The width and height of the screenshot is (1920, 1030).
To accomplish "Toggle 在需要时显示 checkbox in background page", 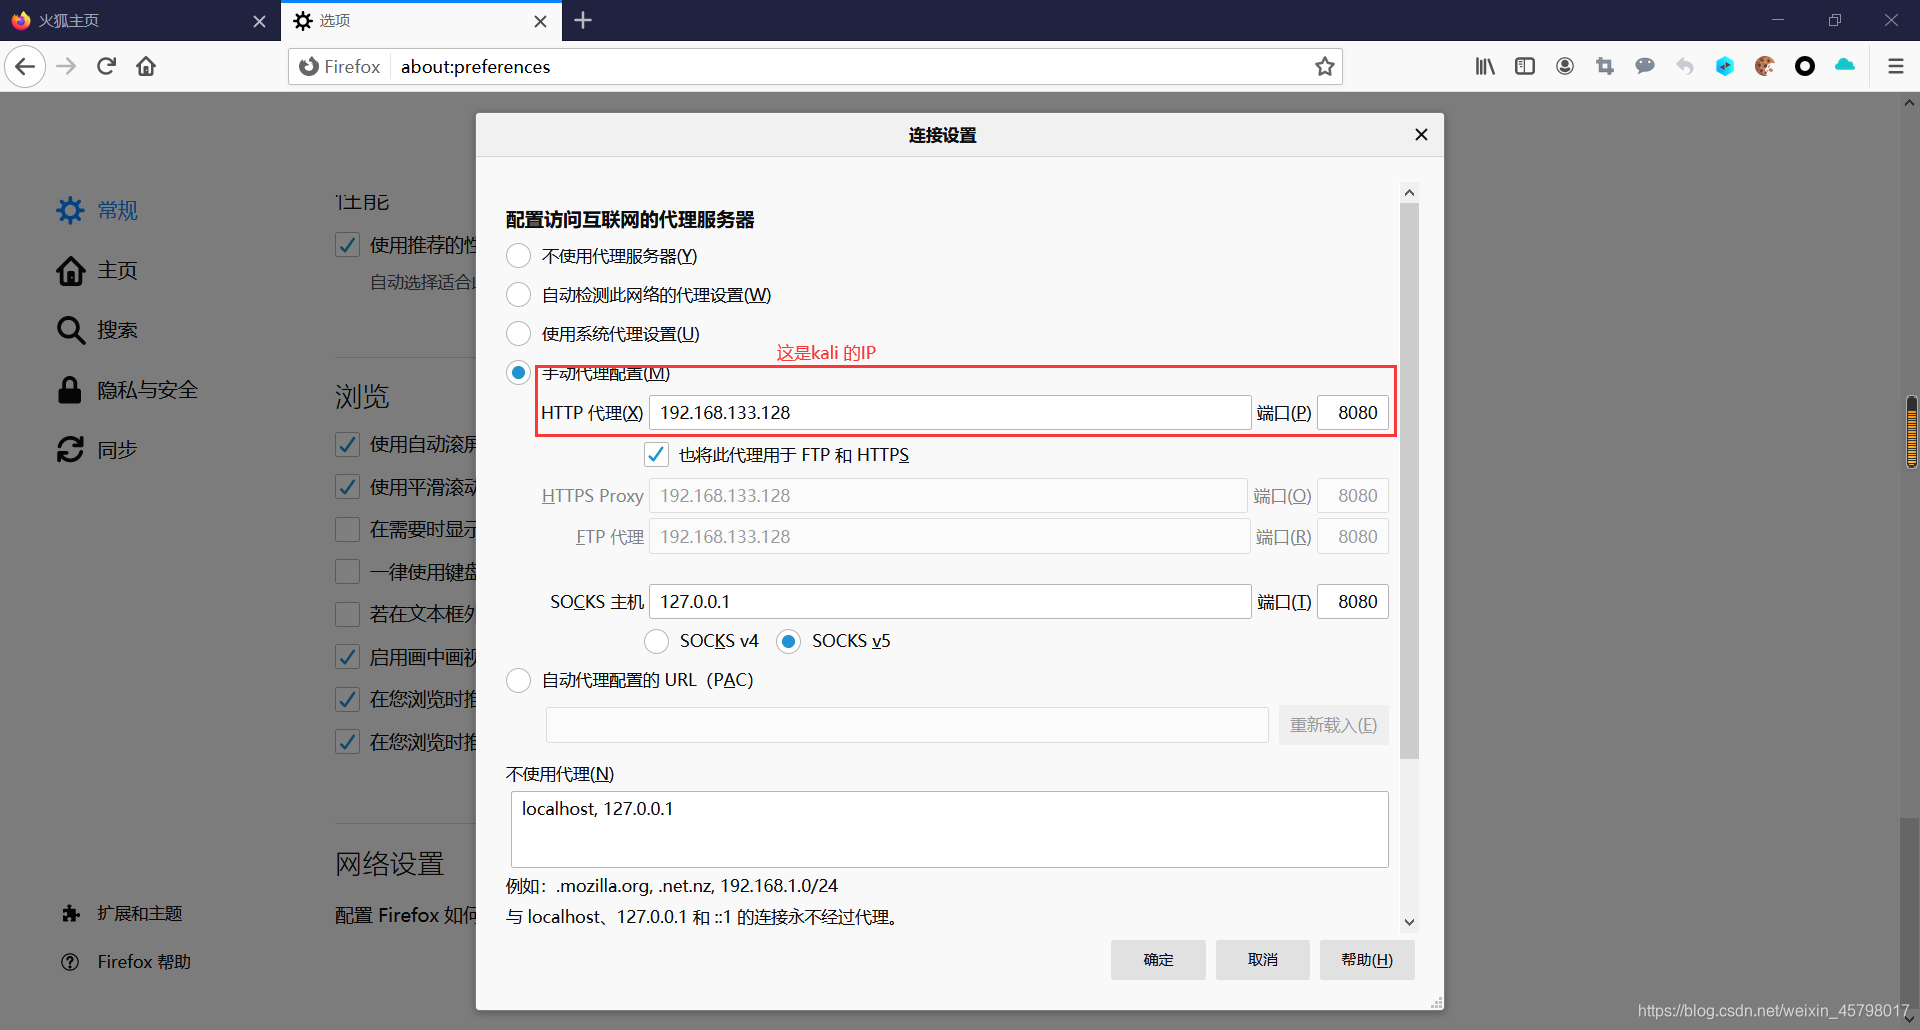I will [x=347, y=529].
